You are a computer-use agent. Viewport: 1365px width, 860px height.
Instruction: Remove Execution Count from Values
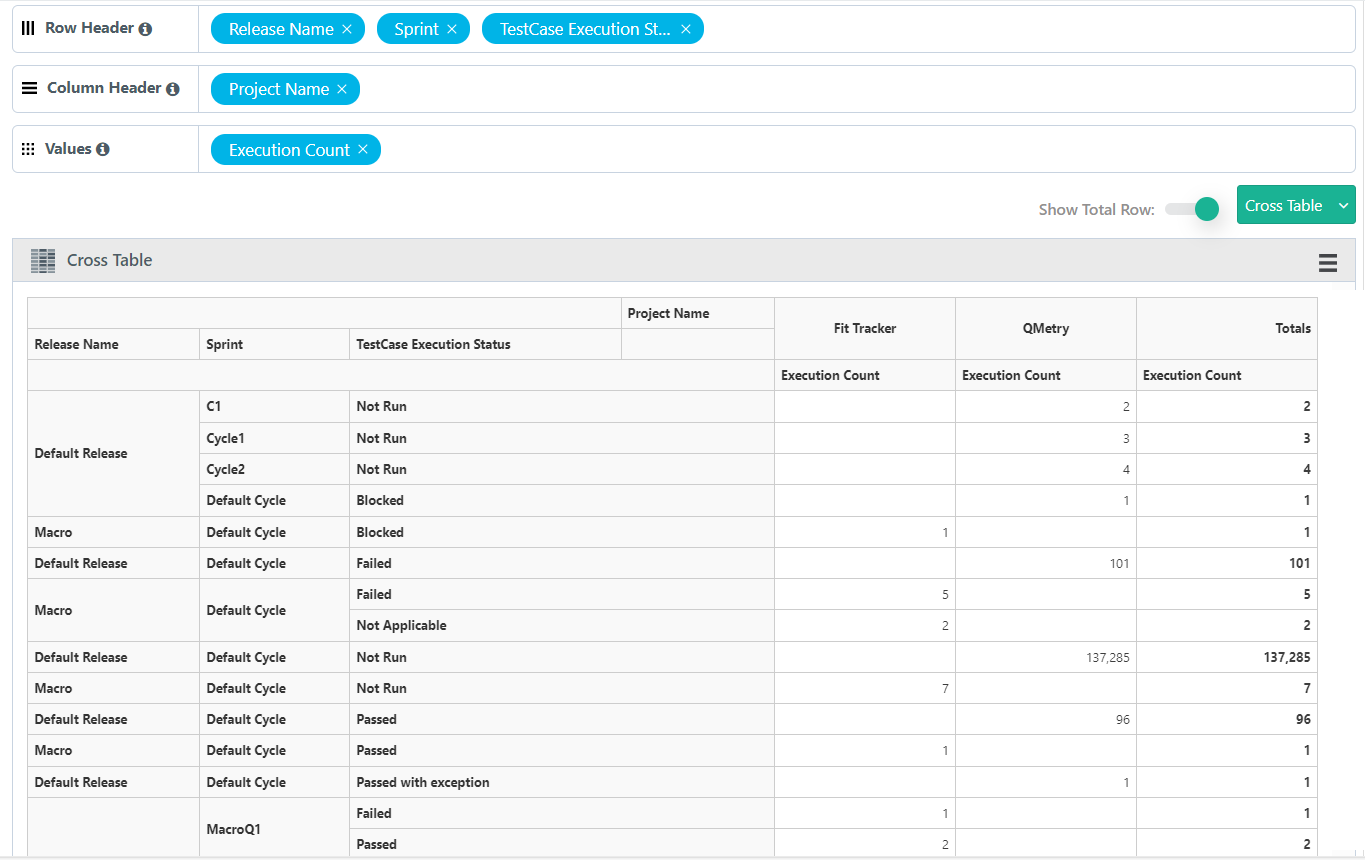click(x=363, y=150)
